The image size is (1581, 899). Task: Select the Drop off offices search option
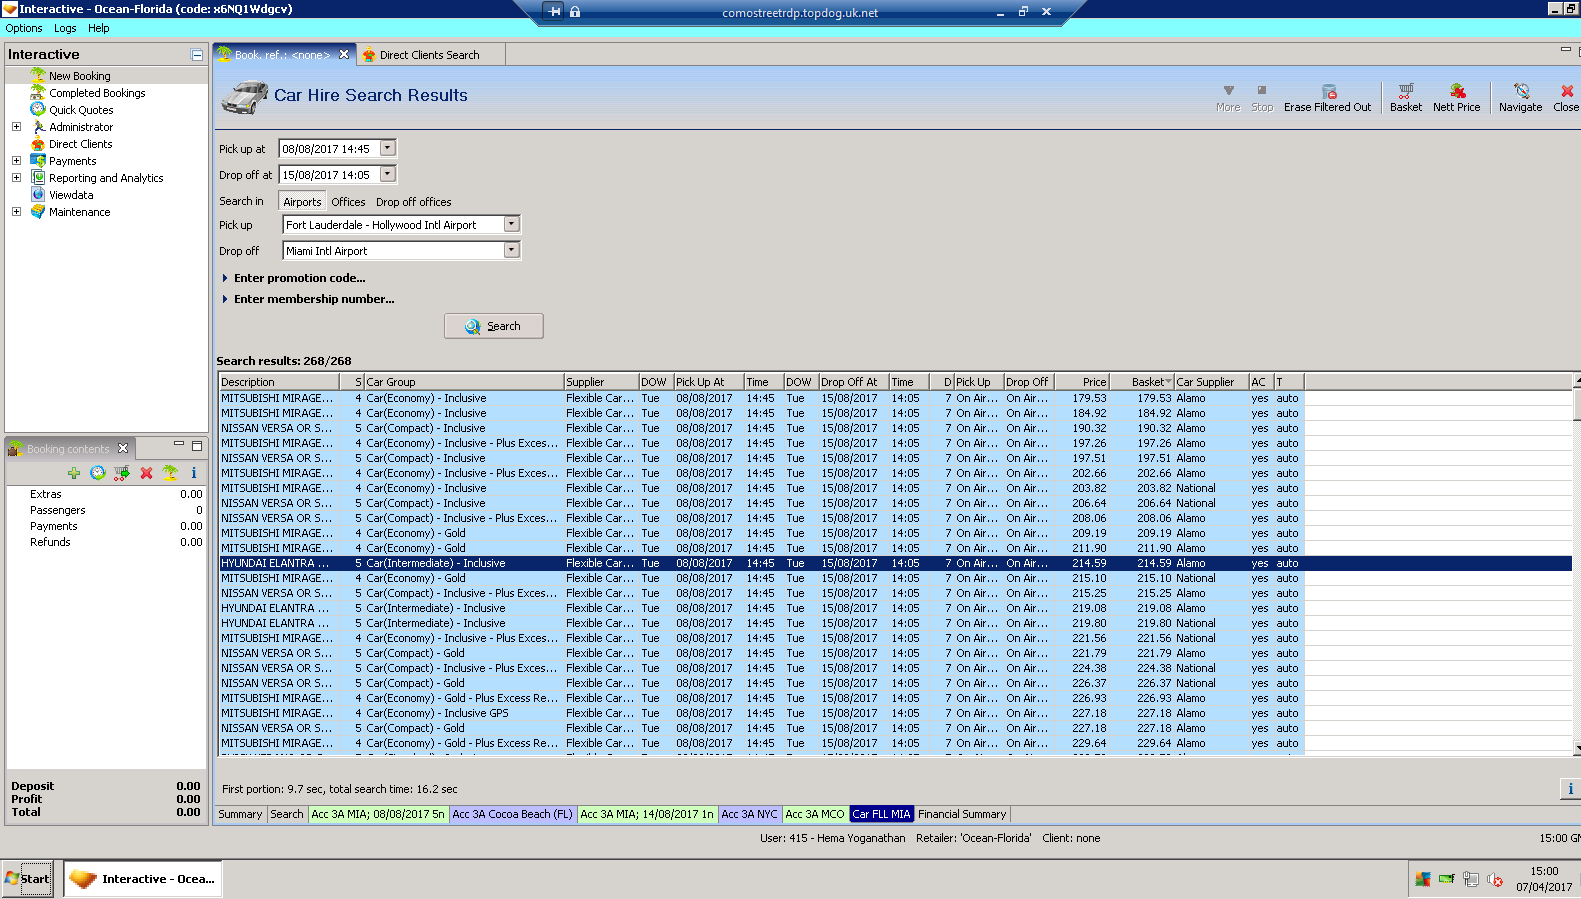coord(413,202)
